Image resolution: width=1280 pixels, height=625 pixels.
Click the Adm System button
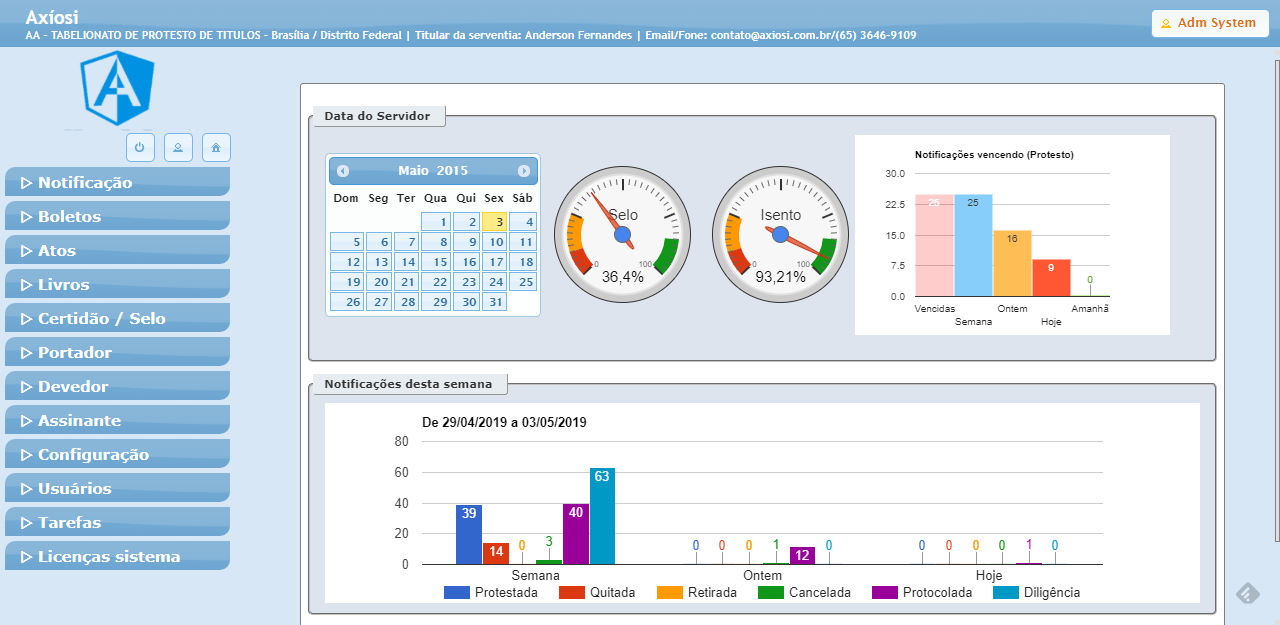pyautogui.click(x=1209, y=23)
